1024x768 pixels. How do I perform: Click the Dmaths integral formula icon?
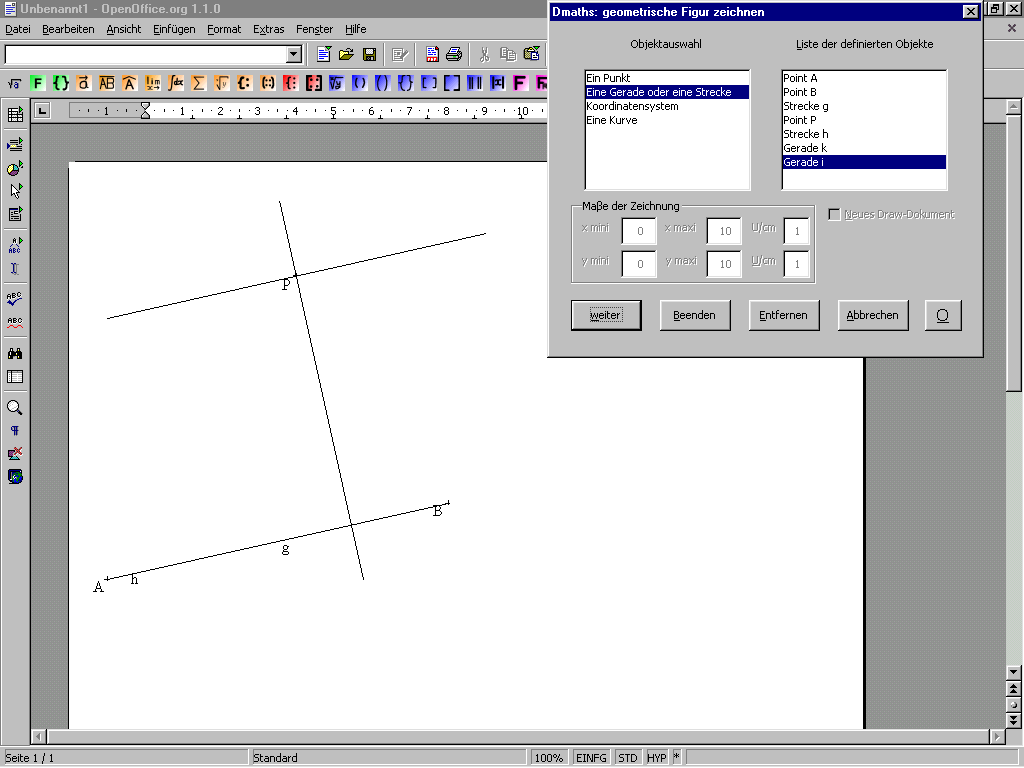(176, 83)
